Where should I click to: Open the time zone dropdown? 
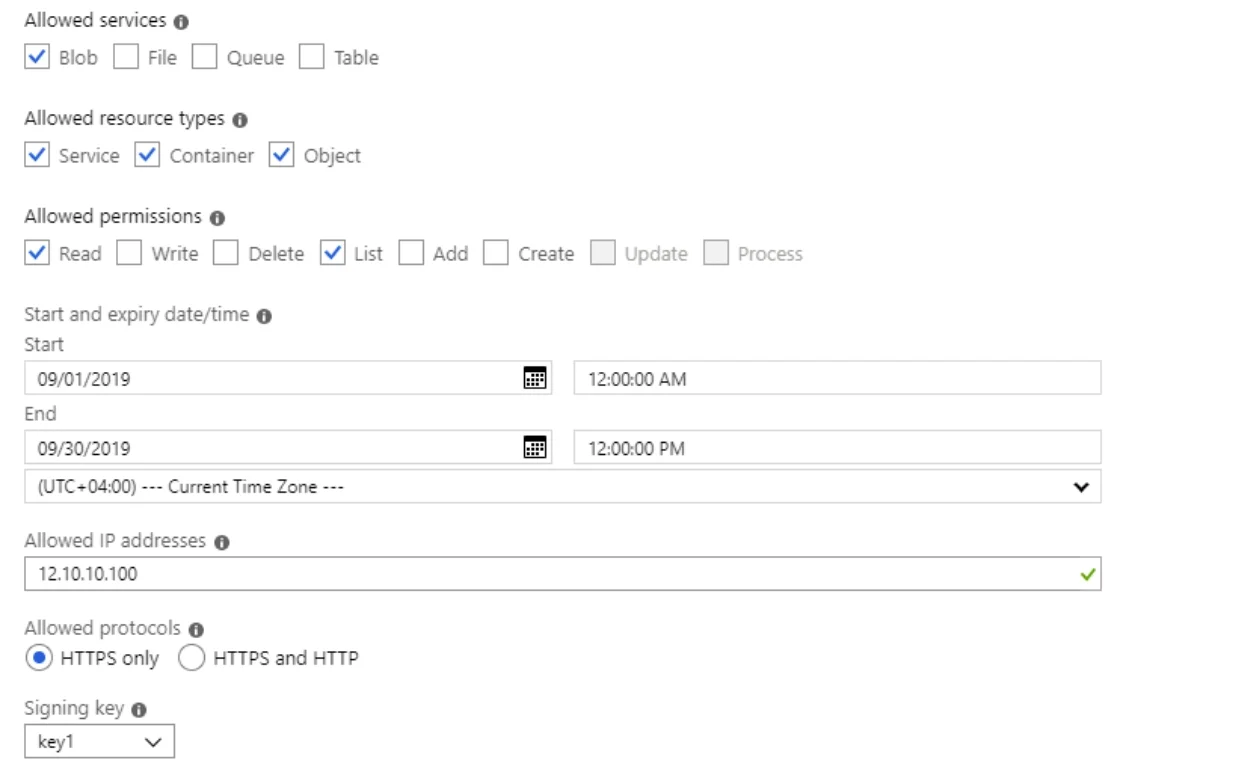point(563,487)
